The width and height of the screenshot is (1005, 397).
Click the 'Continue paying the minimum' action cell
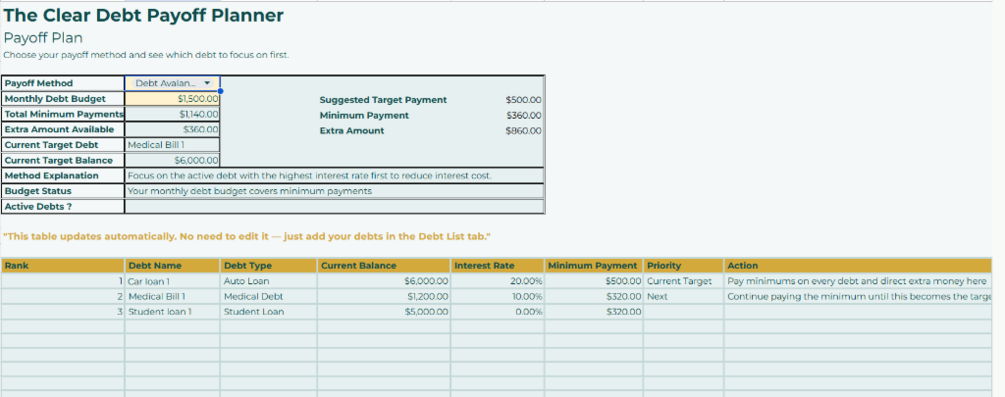click(x=858, y=296)
